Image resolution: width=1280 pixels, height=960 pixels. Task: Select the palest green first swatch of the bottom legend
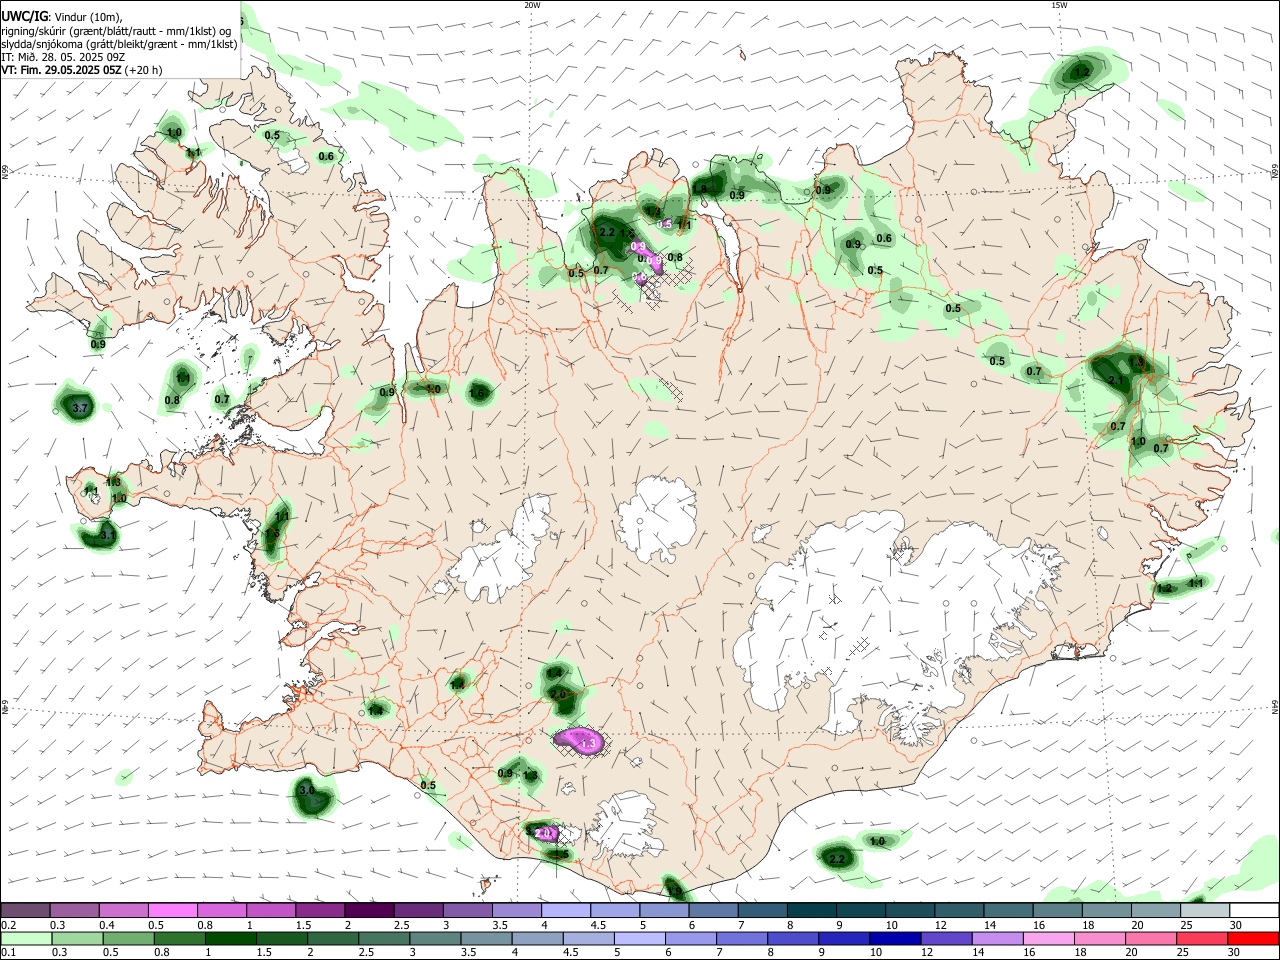point(25,939)
